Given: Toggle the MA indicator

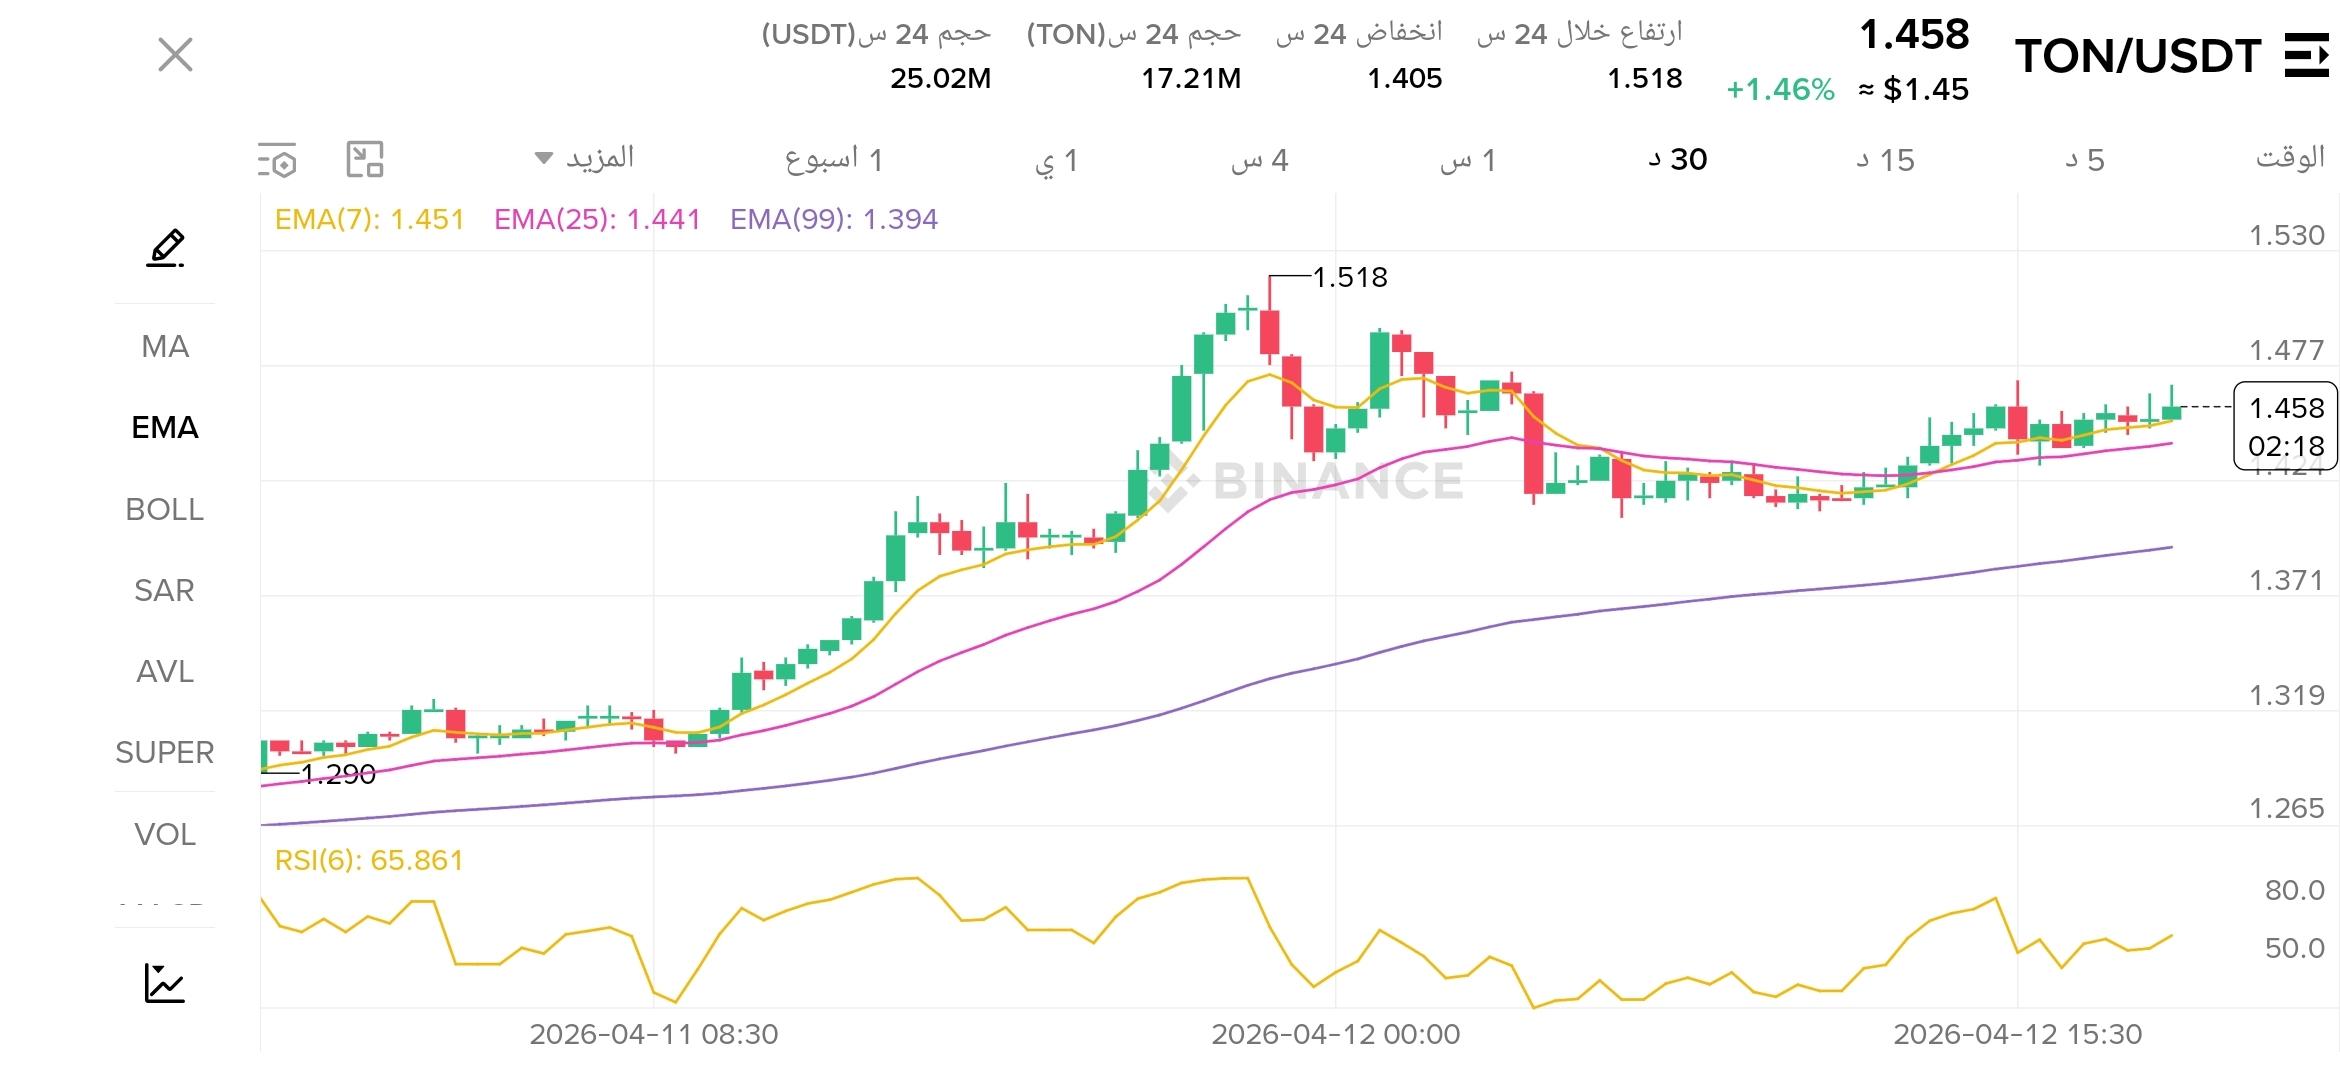Looking at the screenshot, I should tap(165, 346).
